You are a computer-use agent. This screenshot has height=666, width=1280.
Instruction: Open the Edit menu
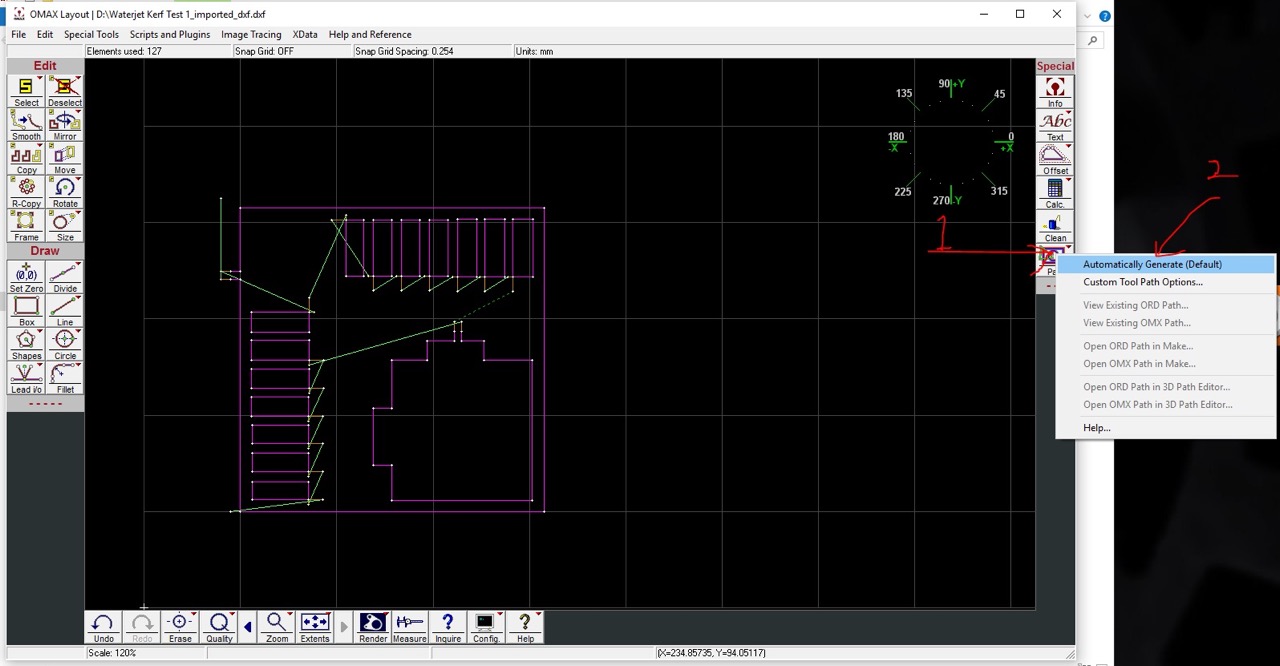point(45,34)
